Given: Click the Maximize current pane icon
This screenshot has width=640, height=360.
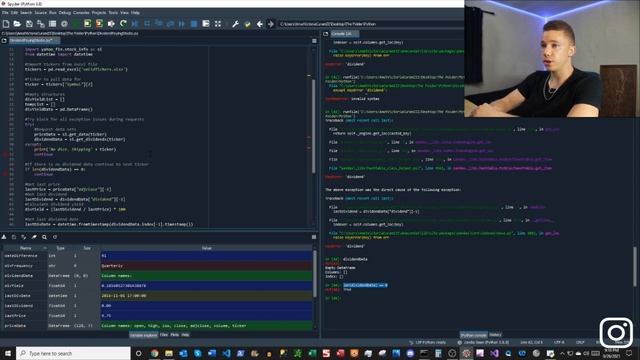Looking at the screenshot, I should (x=218, y=24).
